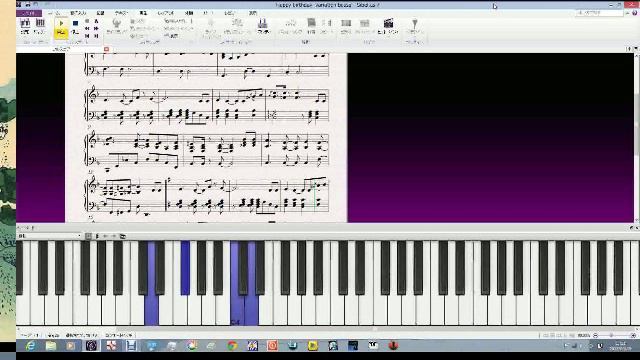Click the Live Tempo conductor icon
The image size is (640, 360).
pos(116,26)
